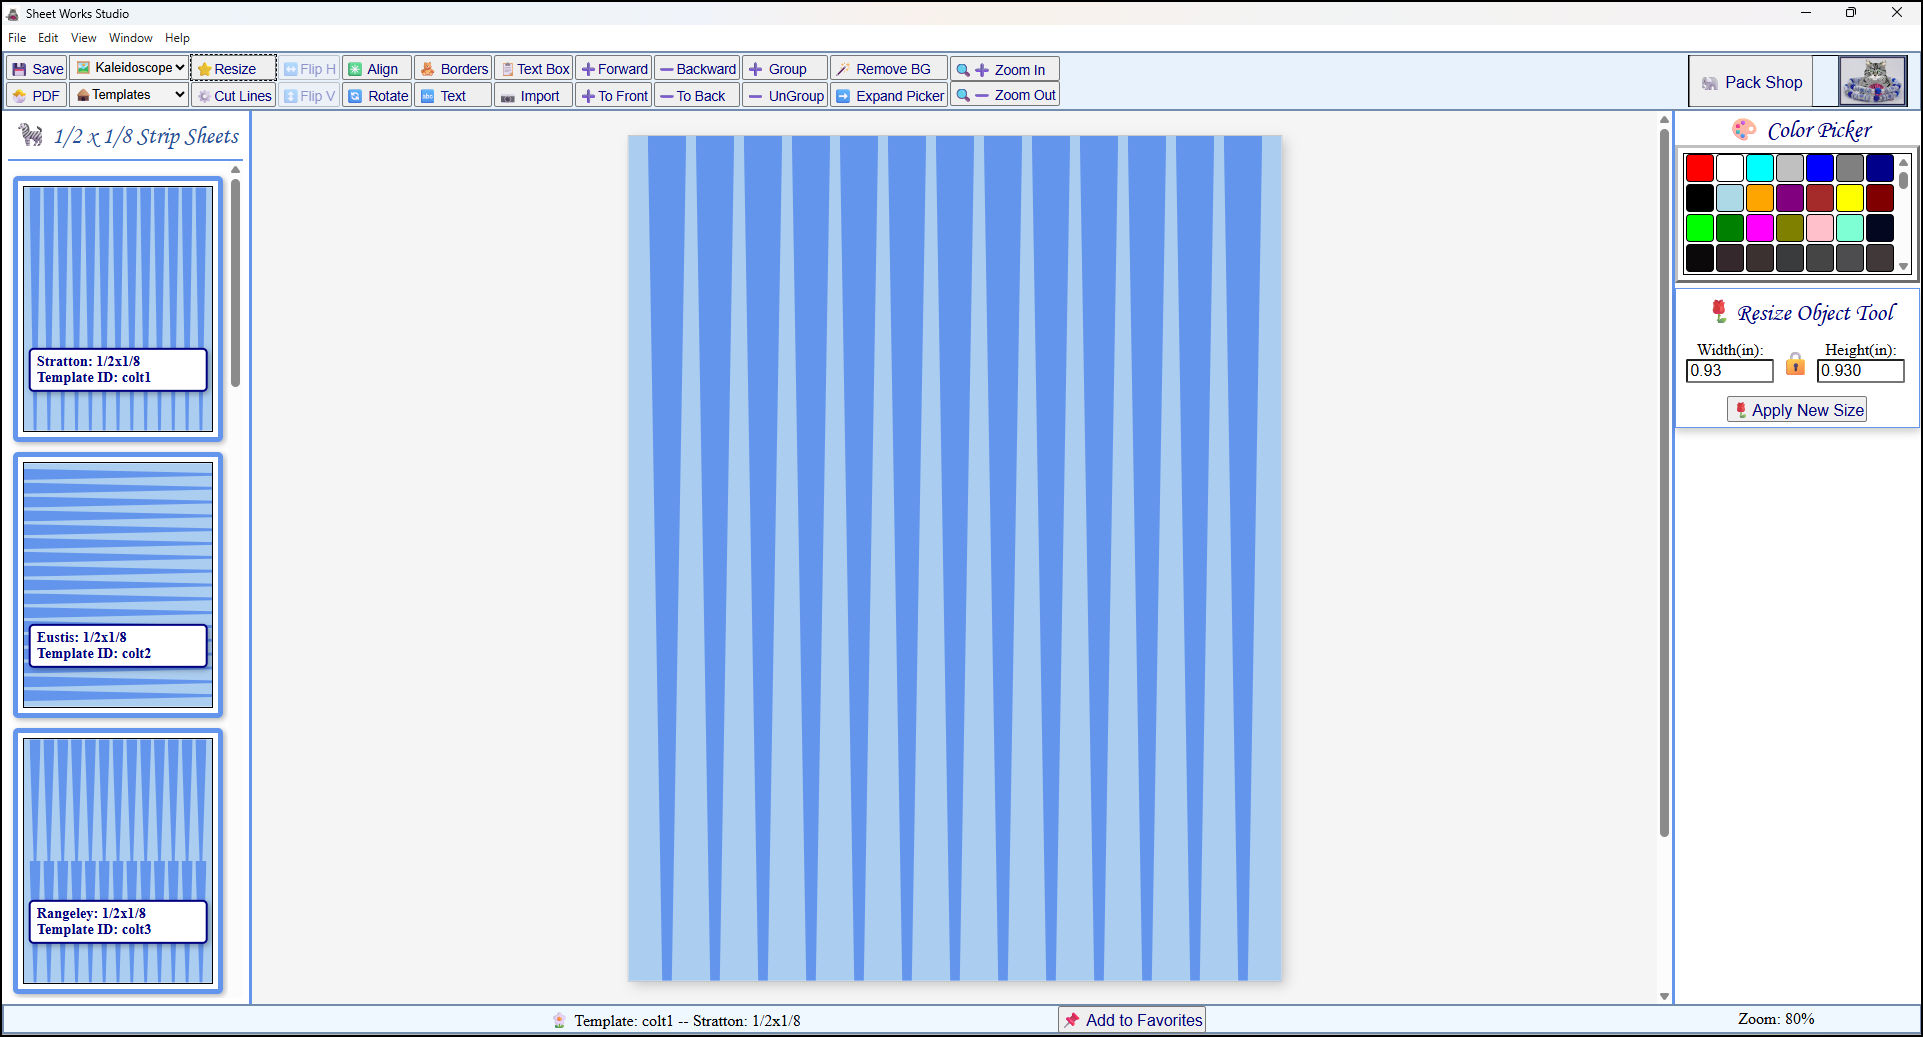
Task: Click the Rotate tool
Action: coord(378,96)
